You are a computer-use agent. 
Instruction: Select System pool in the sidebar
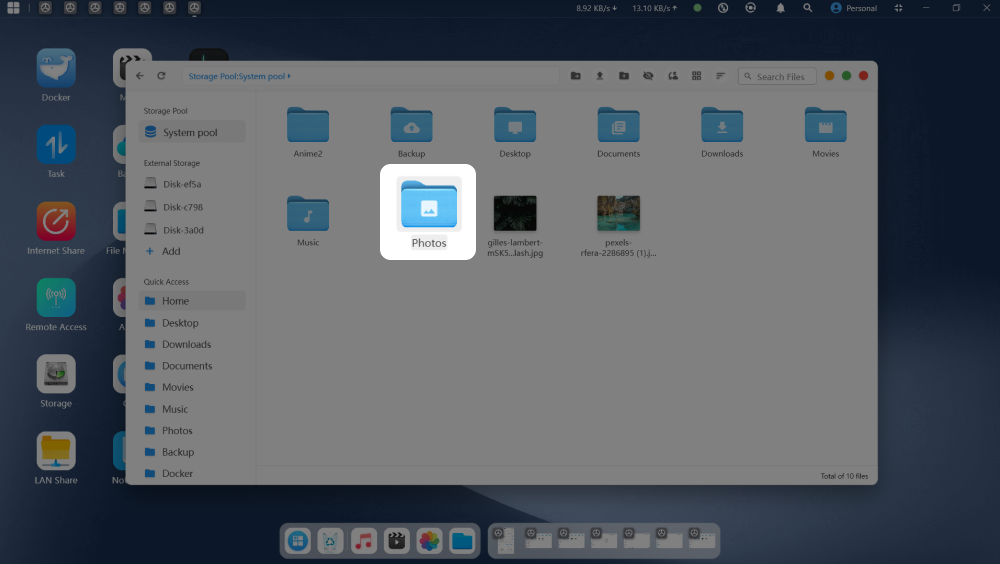(x=190, y=132)
